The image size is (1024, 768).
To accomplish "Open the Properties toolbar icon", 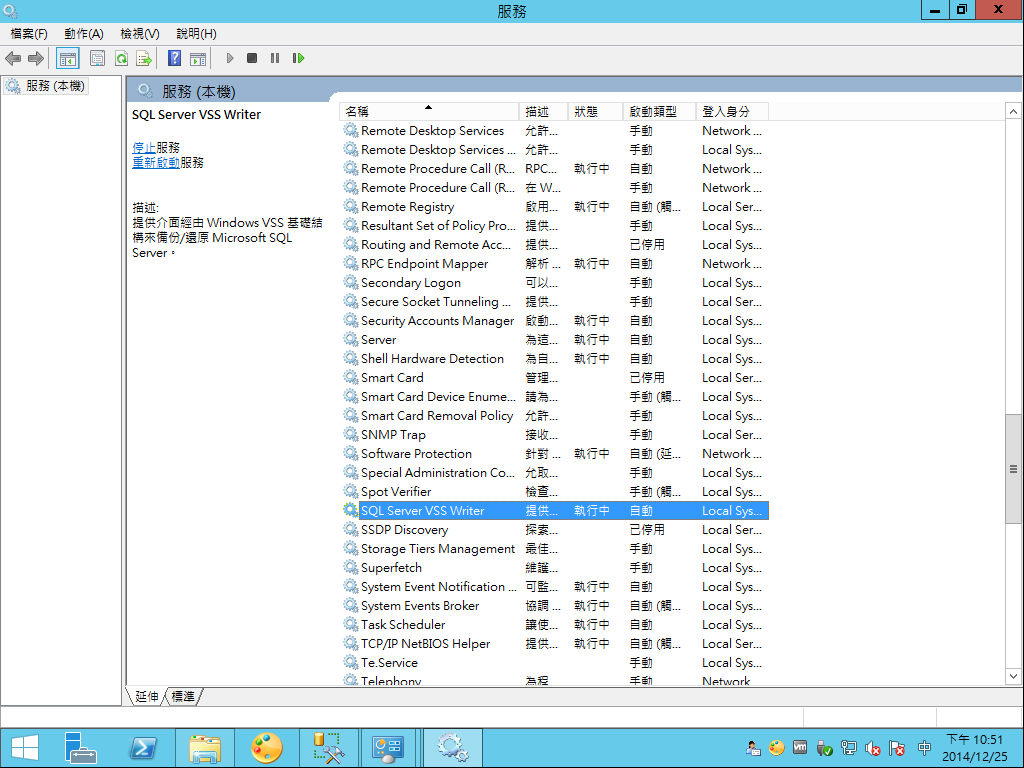I will coord(97,59).
